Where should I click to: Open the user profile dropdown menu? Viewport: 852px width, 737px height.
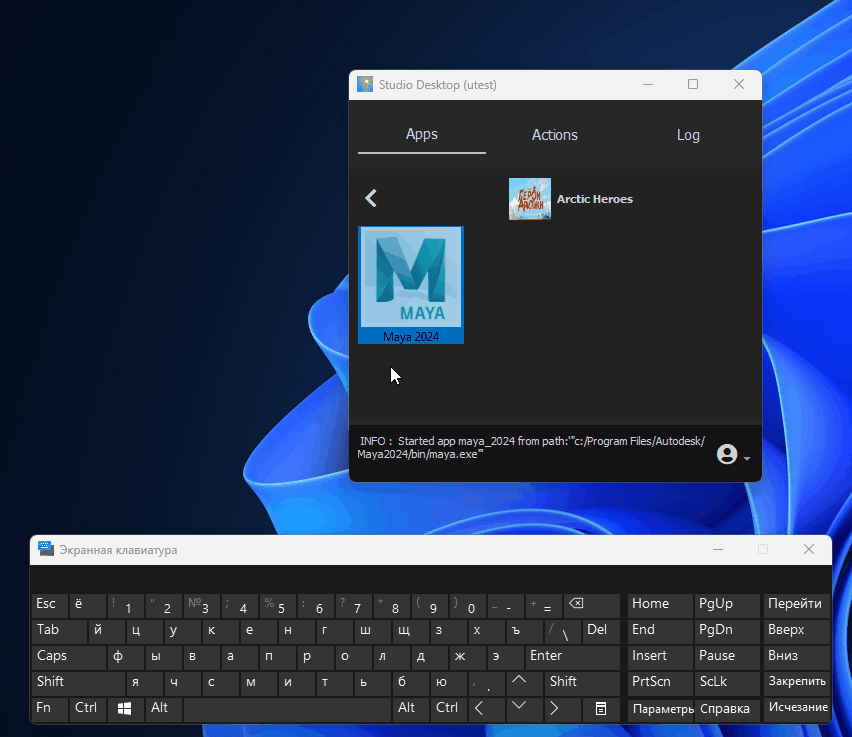click(x=733, y=455)
